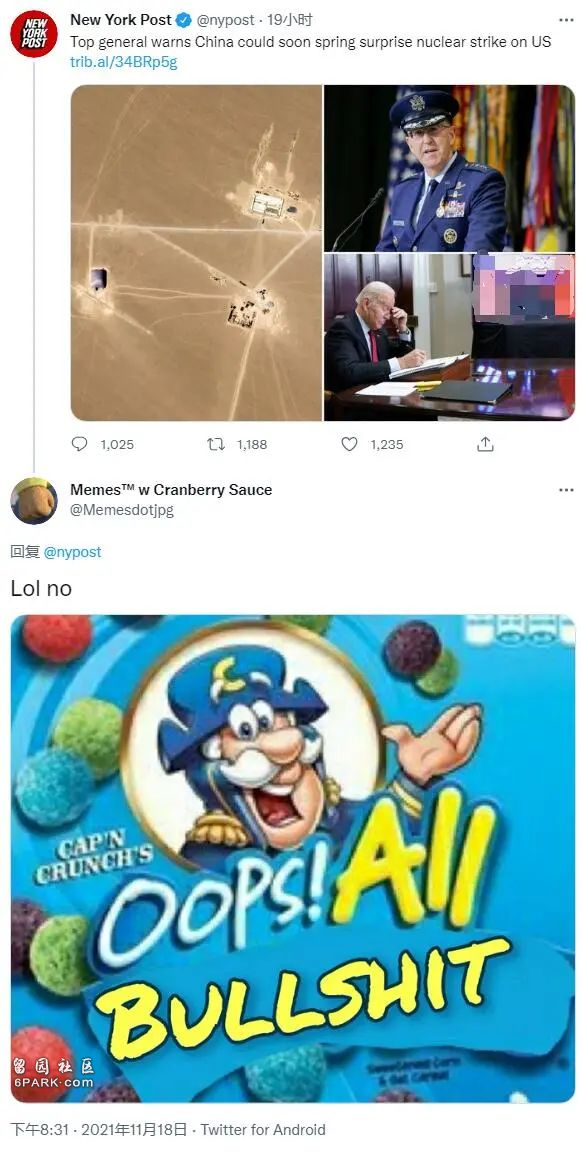The width and height of the screenshot is (582, 1155).
Task: Open the desert satellite image
Action: (x=196, y=253)
